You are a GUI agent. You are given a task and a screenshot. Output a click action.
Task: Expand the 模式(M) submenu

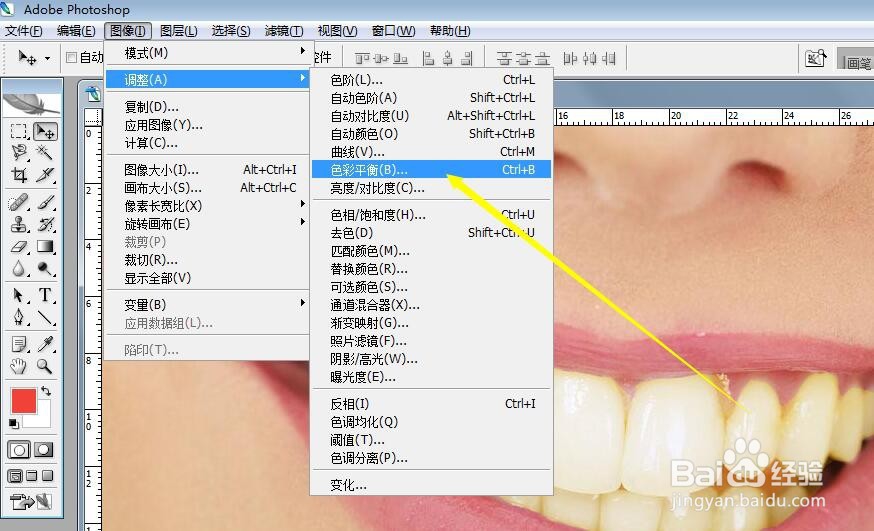[x=207, y=53]
